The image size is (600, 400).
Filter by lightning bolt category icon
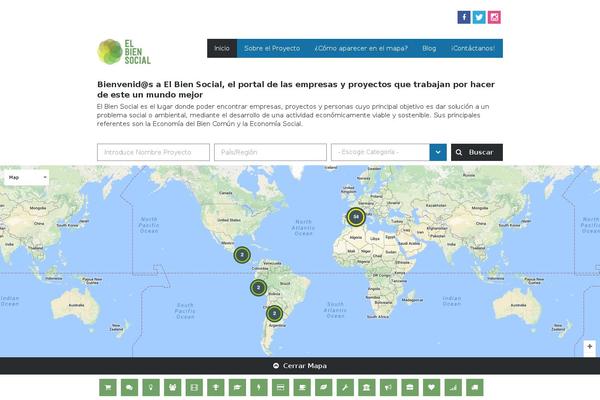[259, 387]
